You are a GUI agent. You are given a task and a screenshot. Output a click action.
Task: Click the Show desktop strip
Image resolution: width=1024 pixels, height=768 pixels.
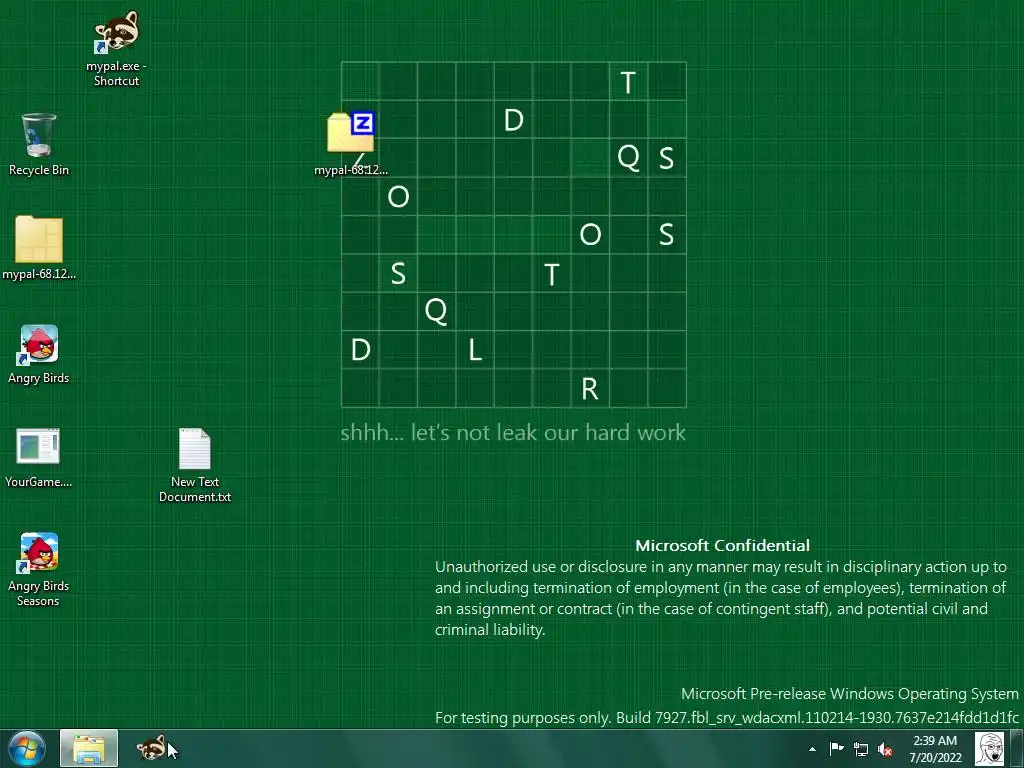pyautogui.click(x=1019, y=748)
